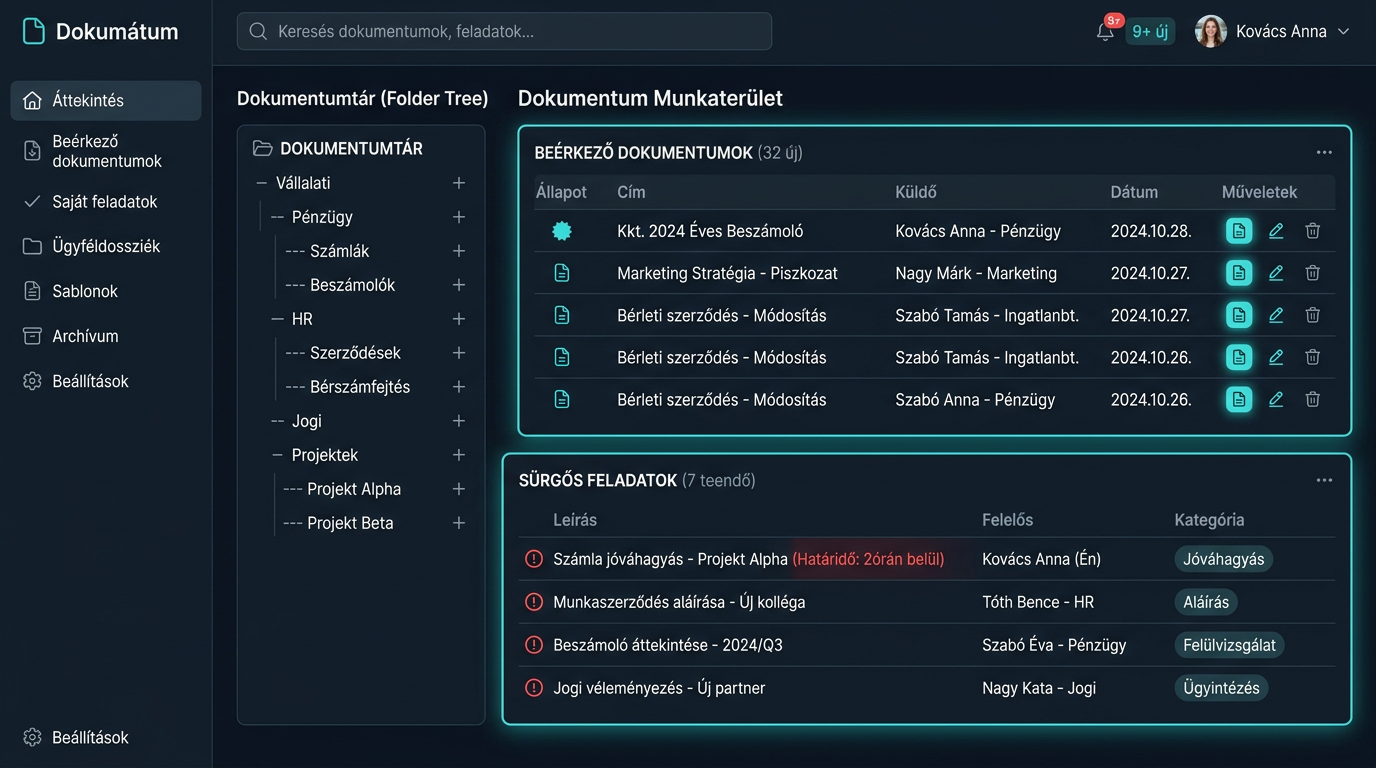The image size is (1376, 768).
Task: Select Számlák in the folder tree
Action: pos(340,251)
